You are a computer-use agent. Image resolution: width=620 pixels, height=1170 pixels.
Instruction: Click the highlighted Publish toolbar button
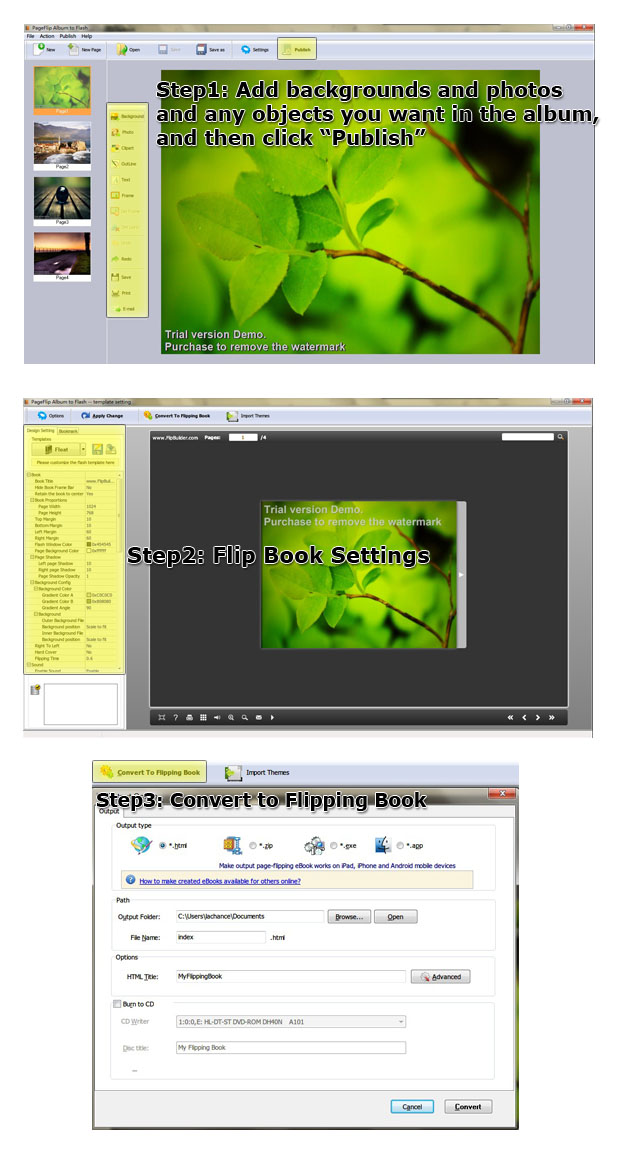[297, 49]
